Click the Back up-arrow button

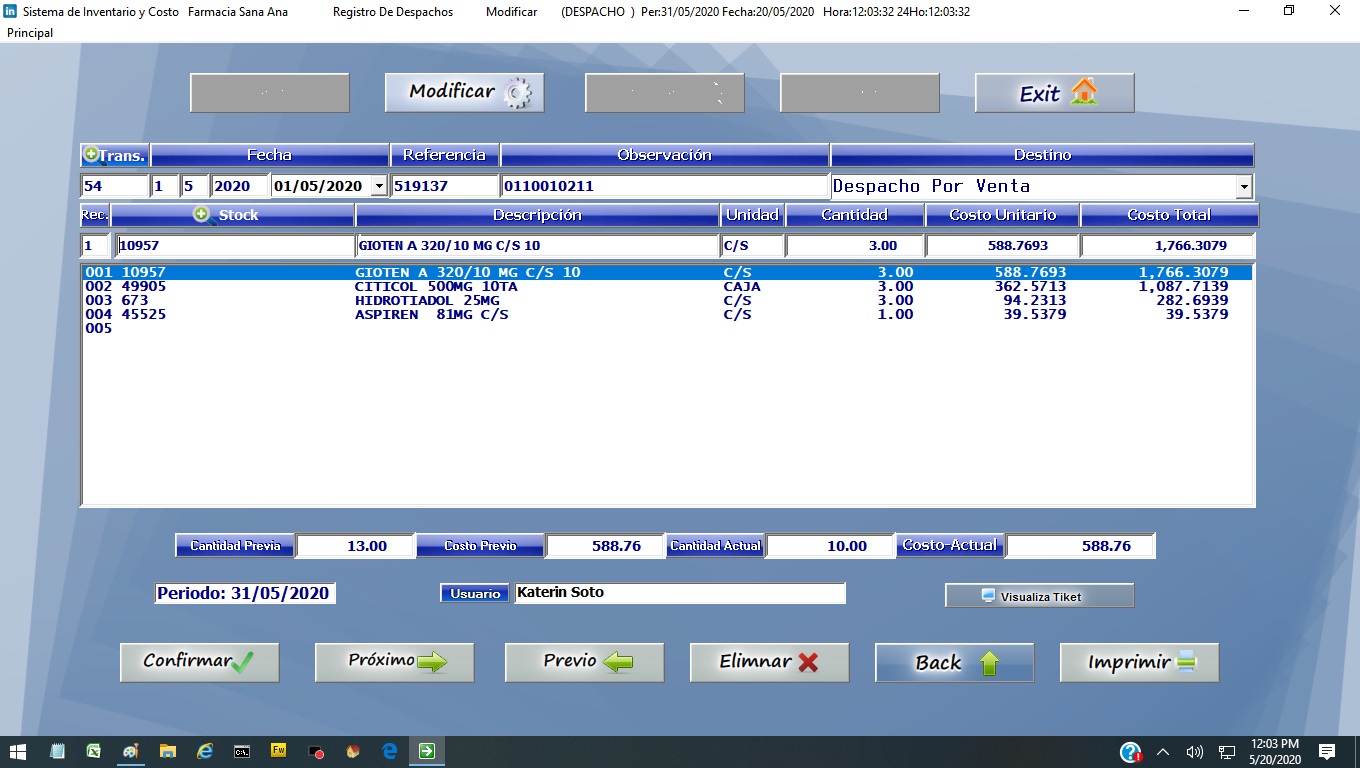(x=954, y=663)
